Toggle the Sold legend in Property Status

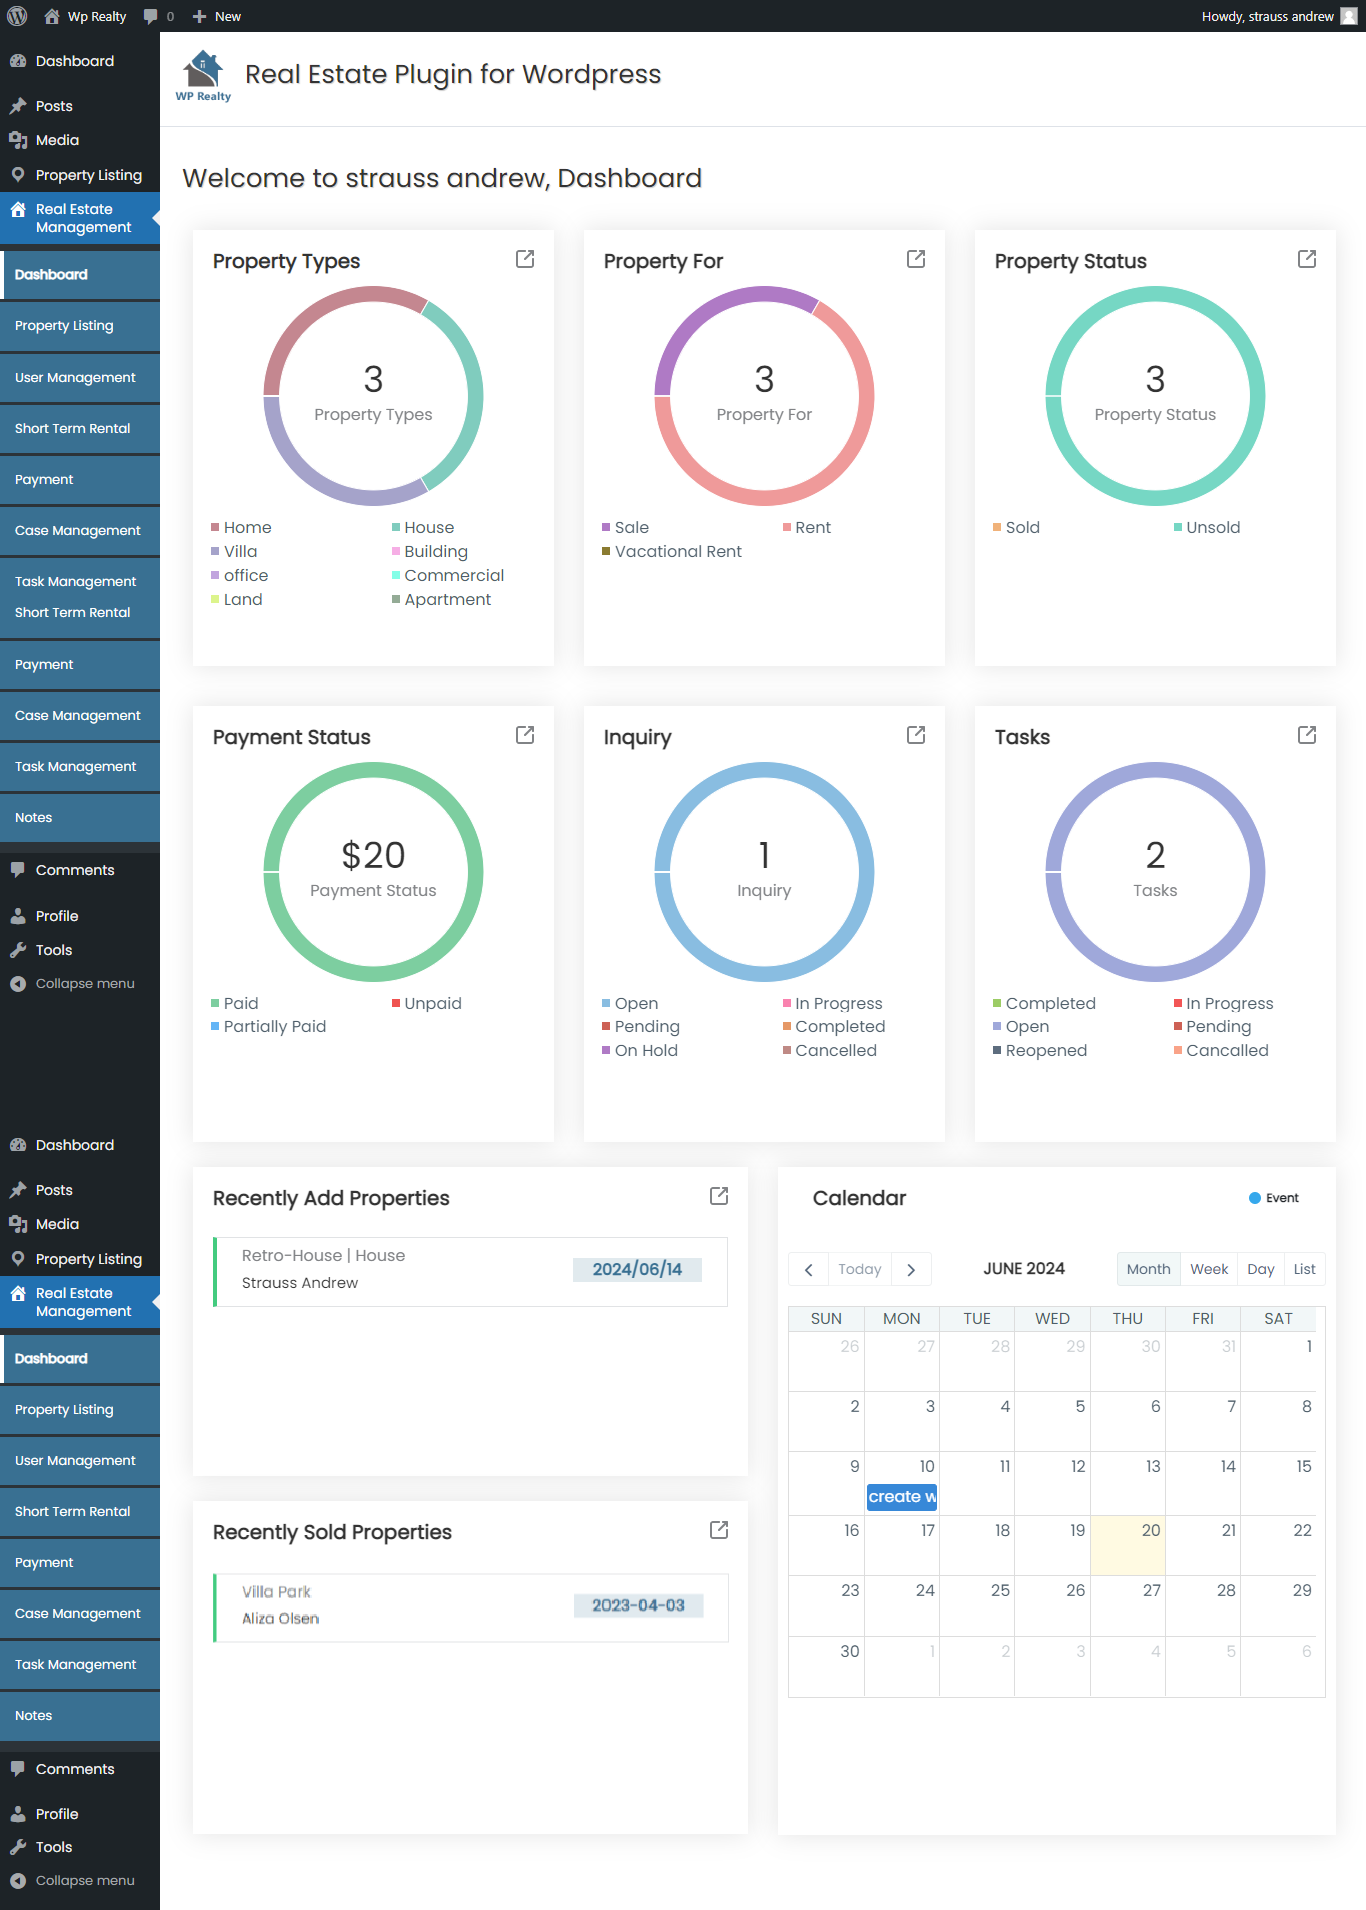[x=1017, y=527]
